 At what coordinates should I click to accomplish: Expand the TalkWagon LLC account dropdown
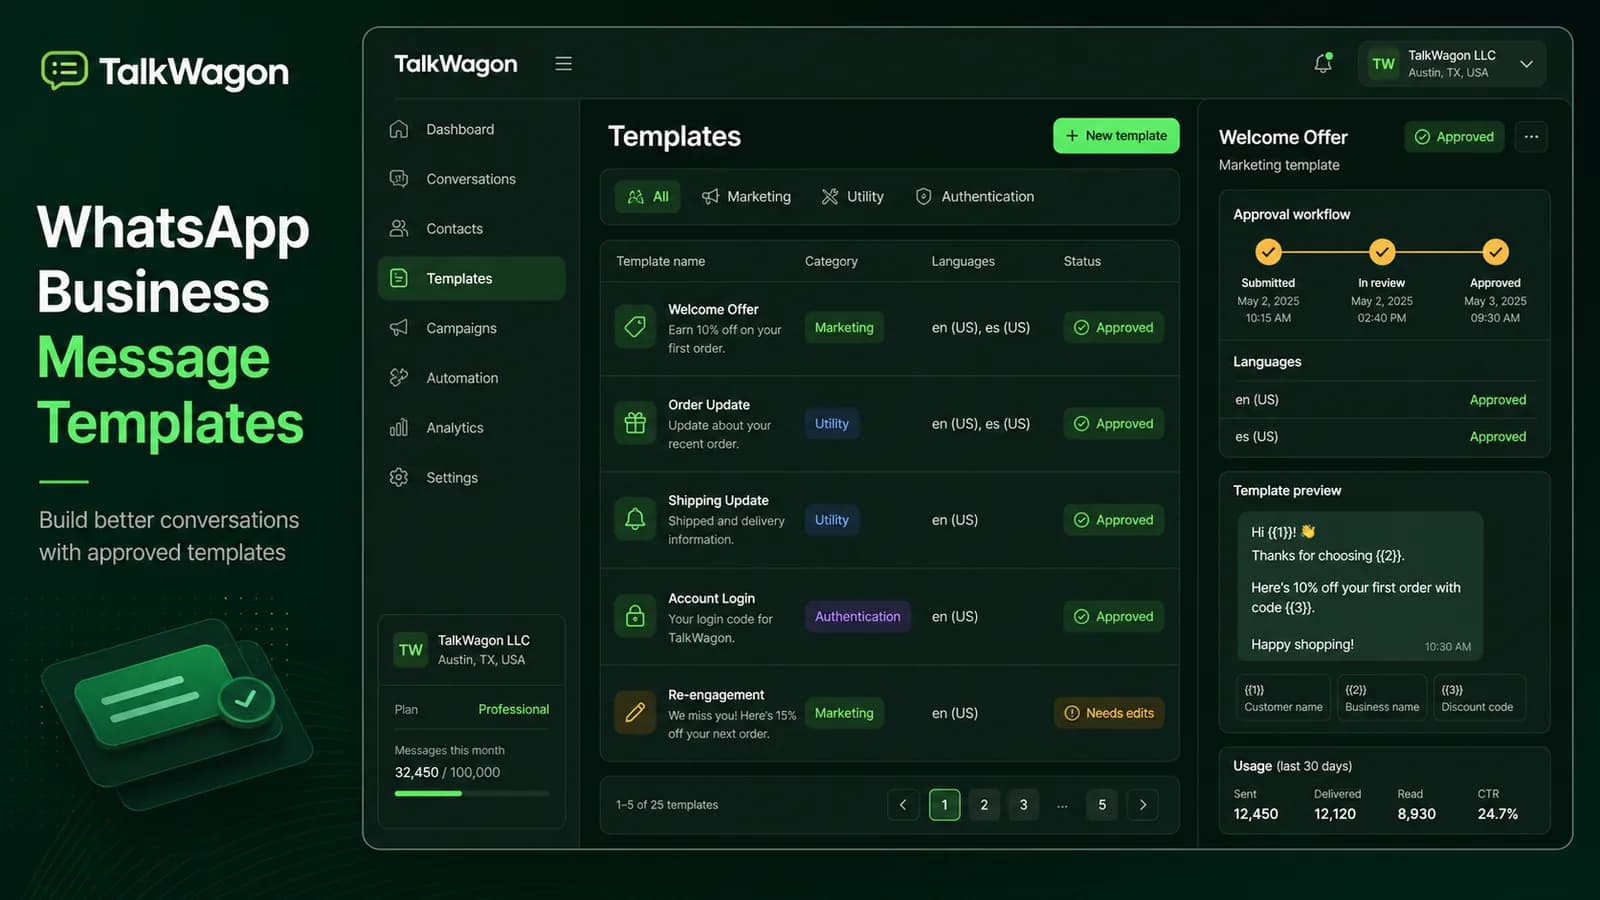click(1452, 64)
